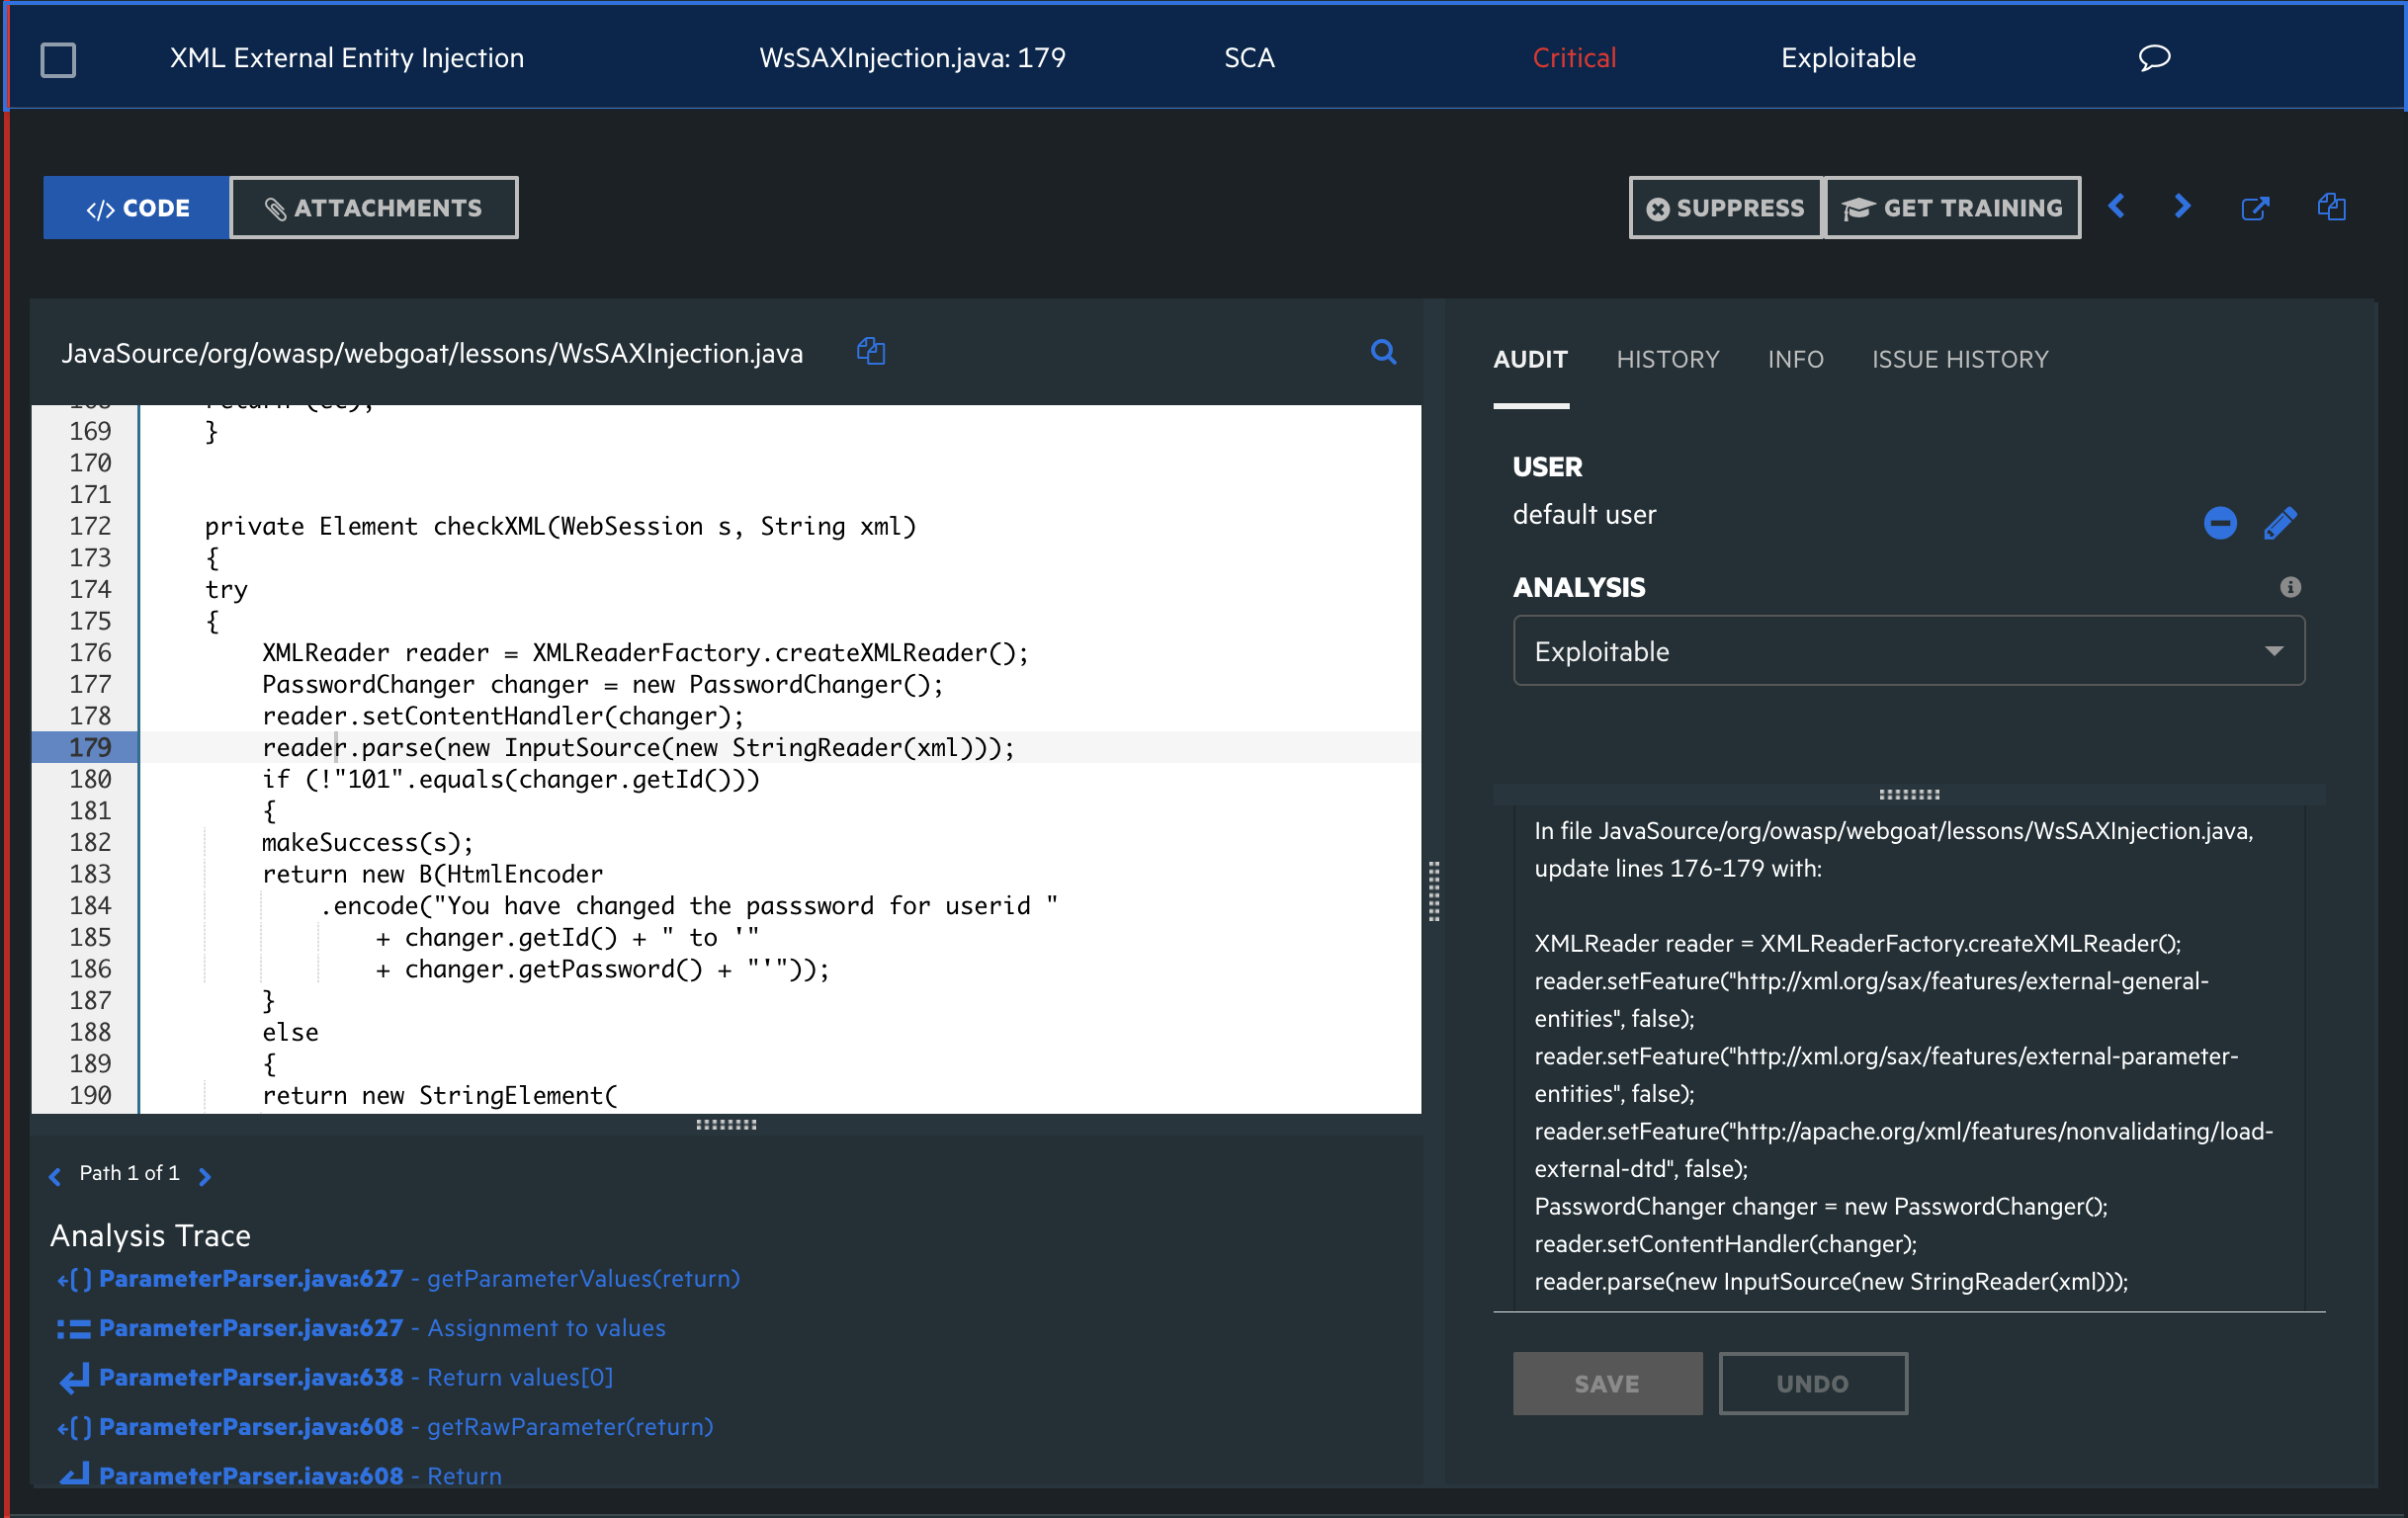The image size is (2408, 1518).
Task: Click copy issue link icon top right
Action: [2331, 207]
